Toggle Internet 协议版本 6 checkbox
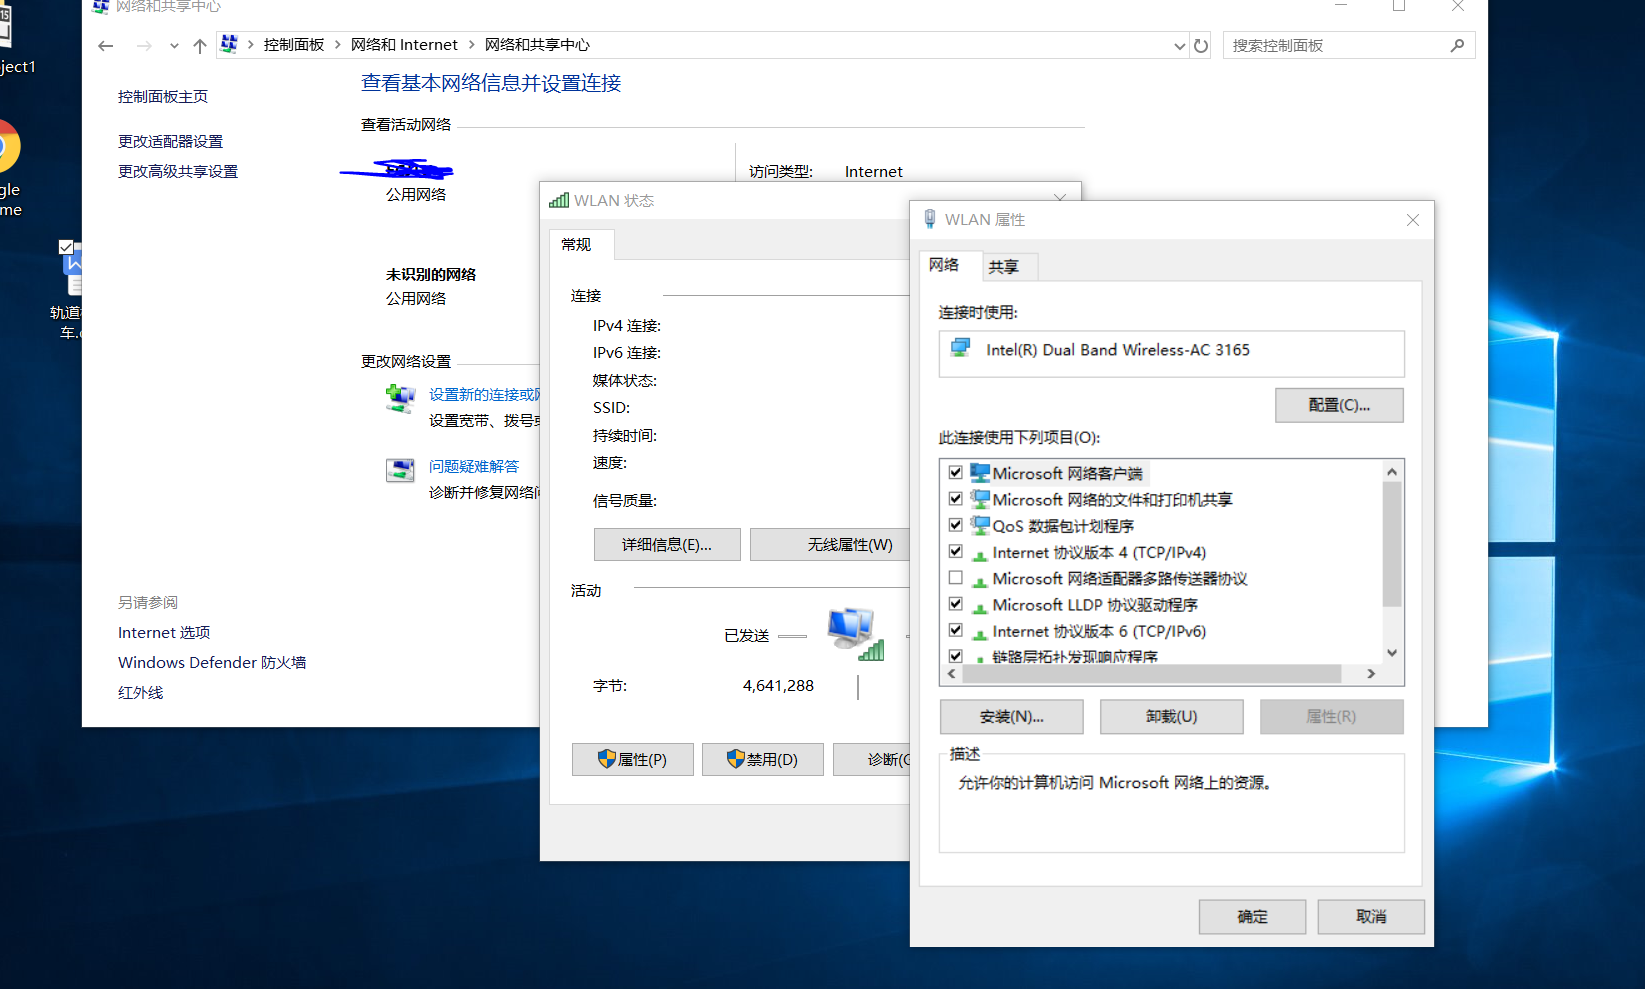Image resolution: width=1645 pixels, height=989 pixels. point(956,630)
